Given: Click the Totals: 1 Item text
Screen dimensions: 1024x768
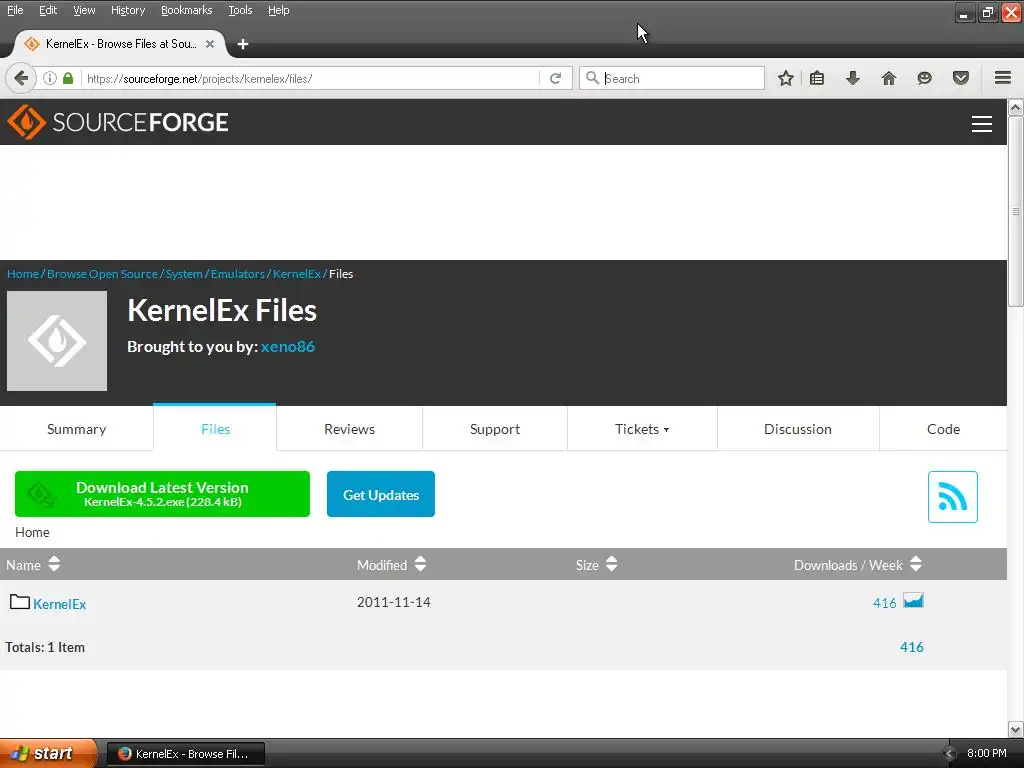Looking at the screenshot, I should 45,647.
